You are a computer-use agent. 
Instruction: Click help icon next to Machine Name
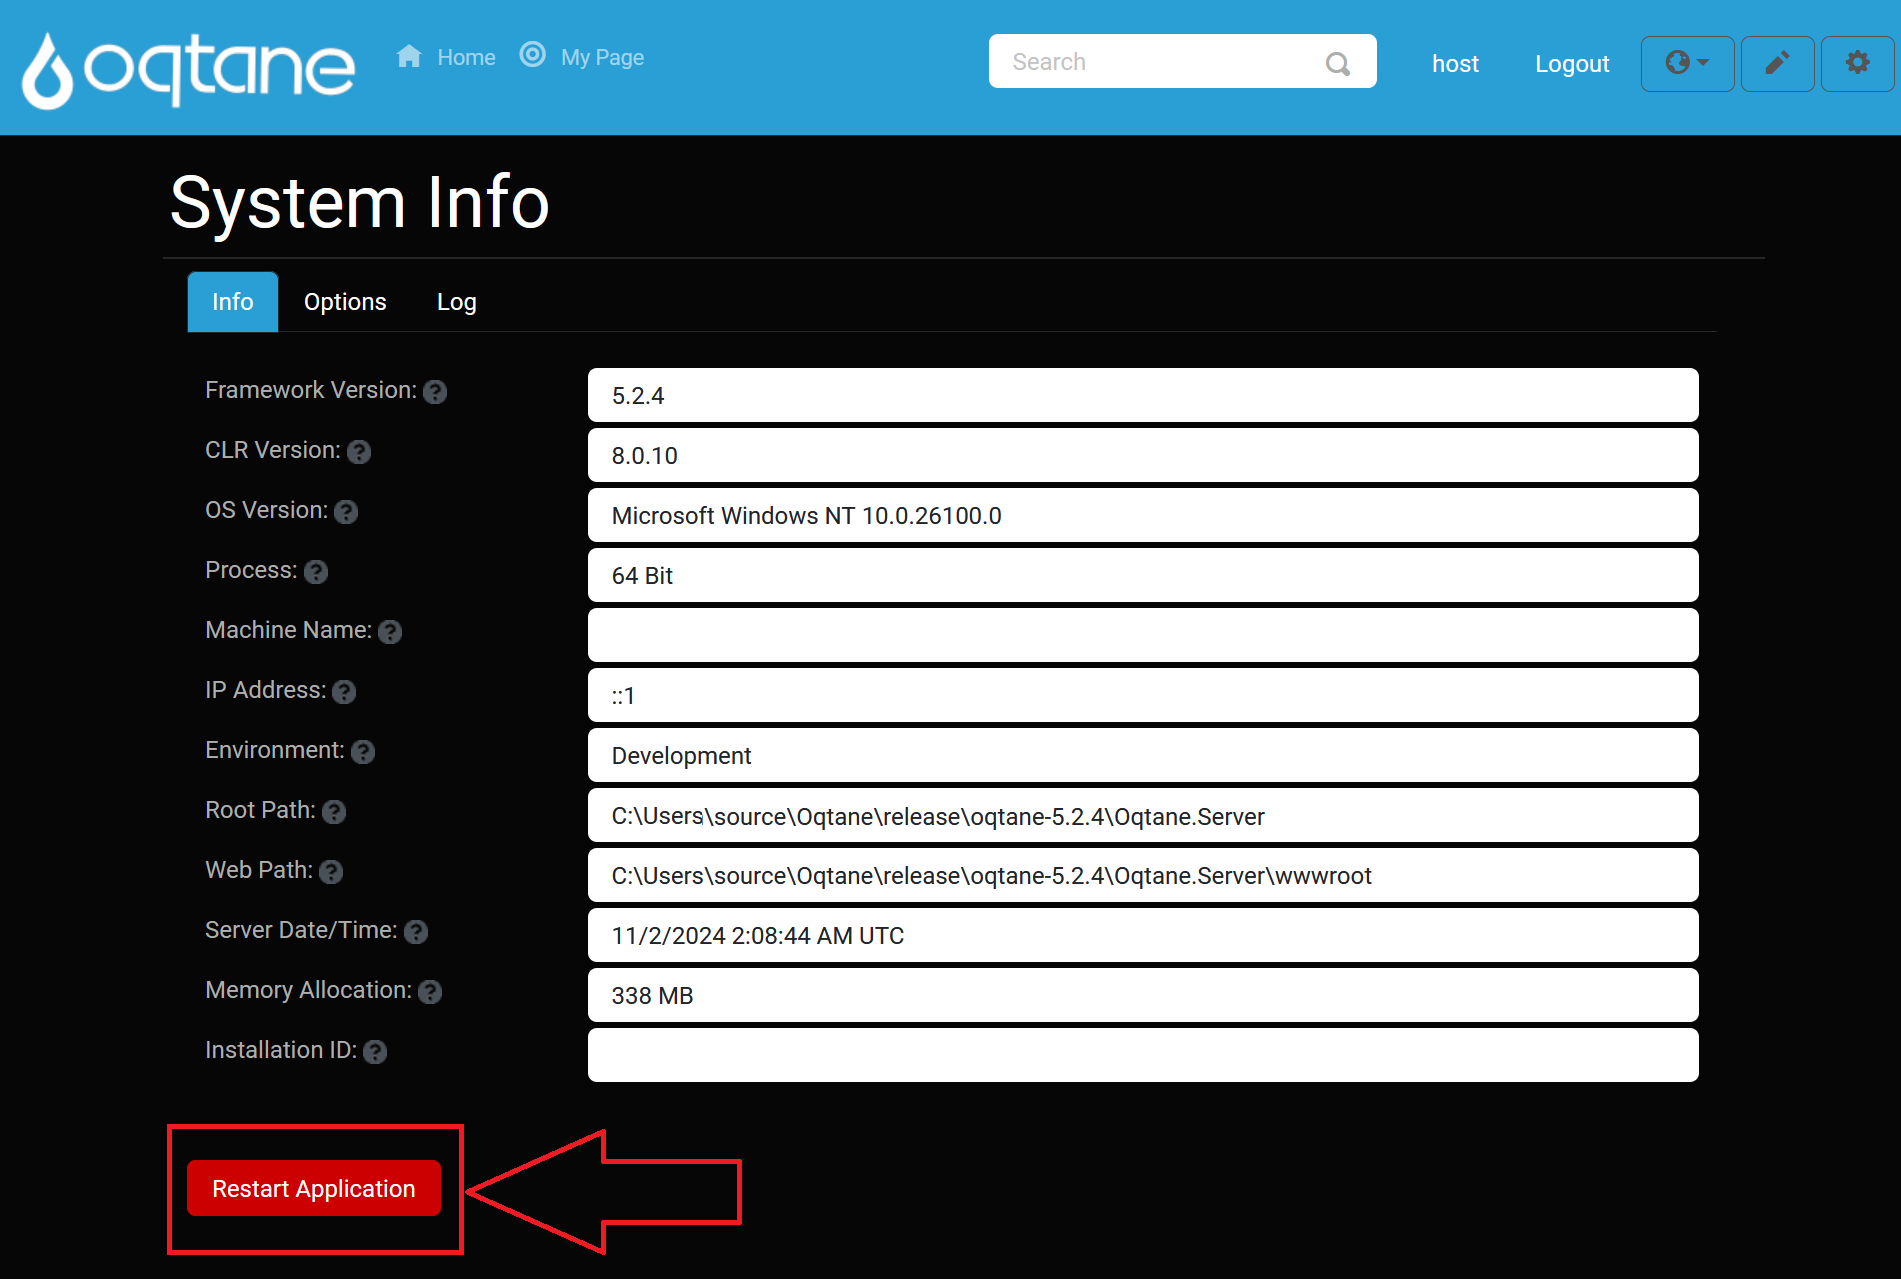point(390,632)
